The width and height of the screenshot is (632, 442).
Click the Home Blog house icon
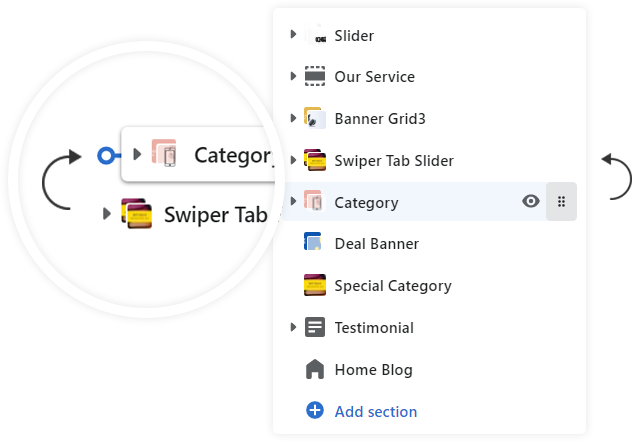(315, 369)
